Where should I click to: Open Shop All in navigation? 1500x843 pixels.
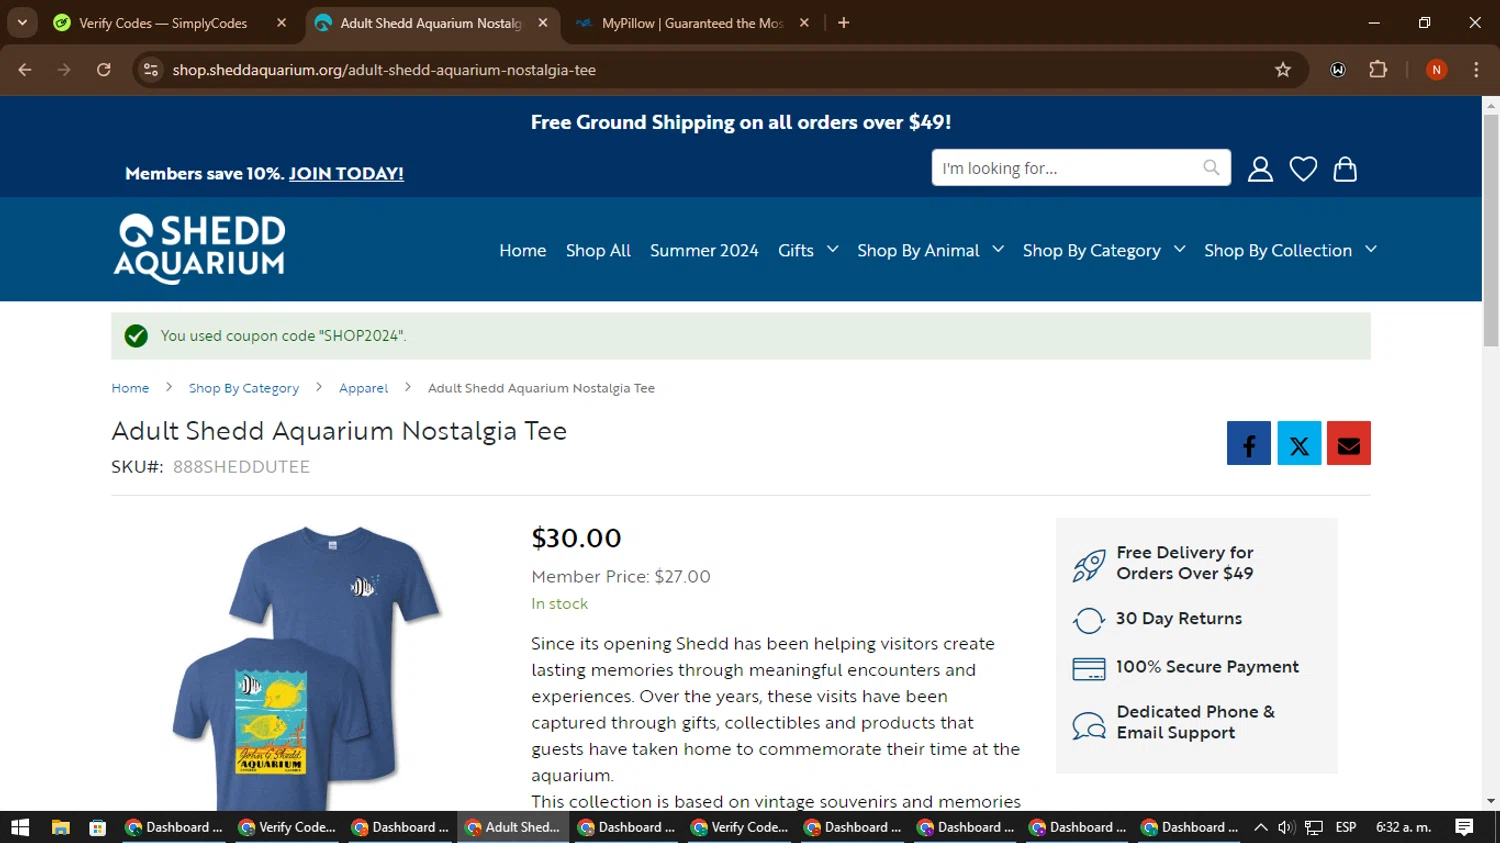point(598,250)
